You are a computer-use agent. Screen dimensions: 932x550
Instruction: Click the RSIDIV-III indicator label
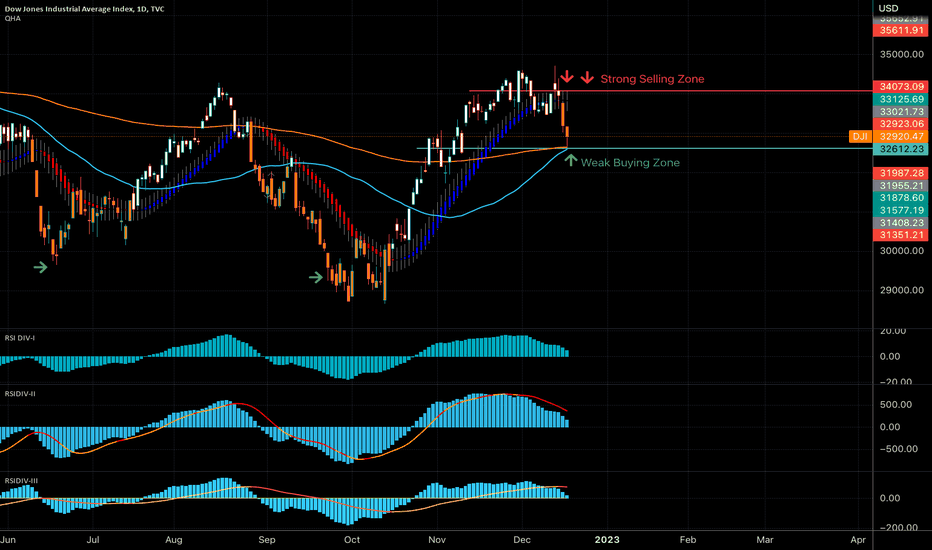[x=21, y=480]
